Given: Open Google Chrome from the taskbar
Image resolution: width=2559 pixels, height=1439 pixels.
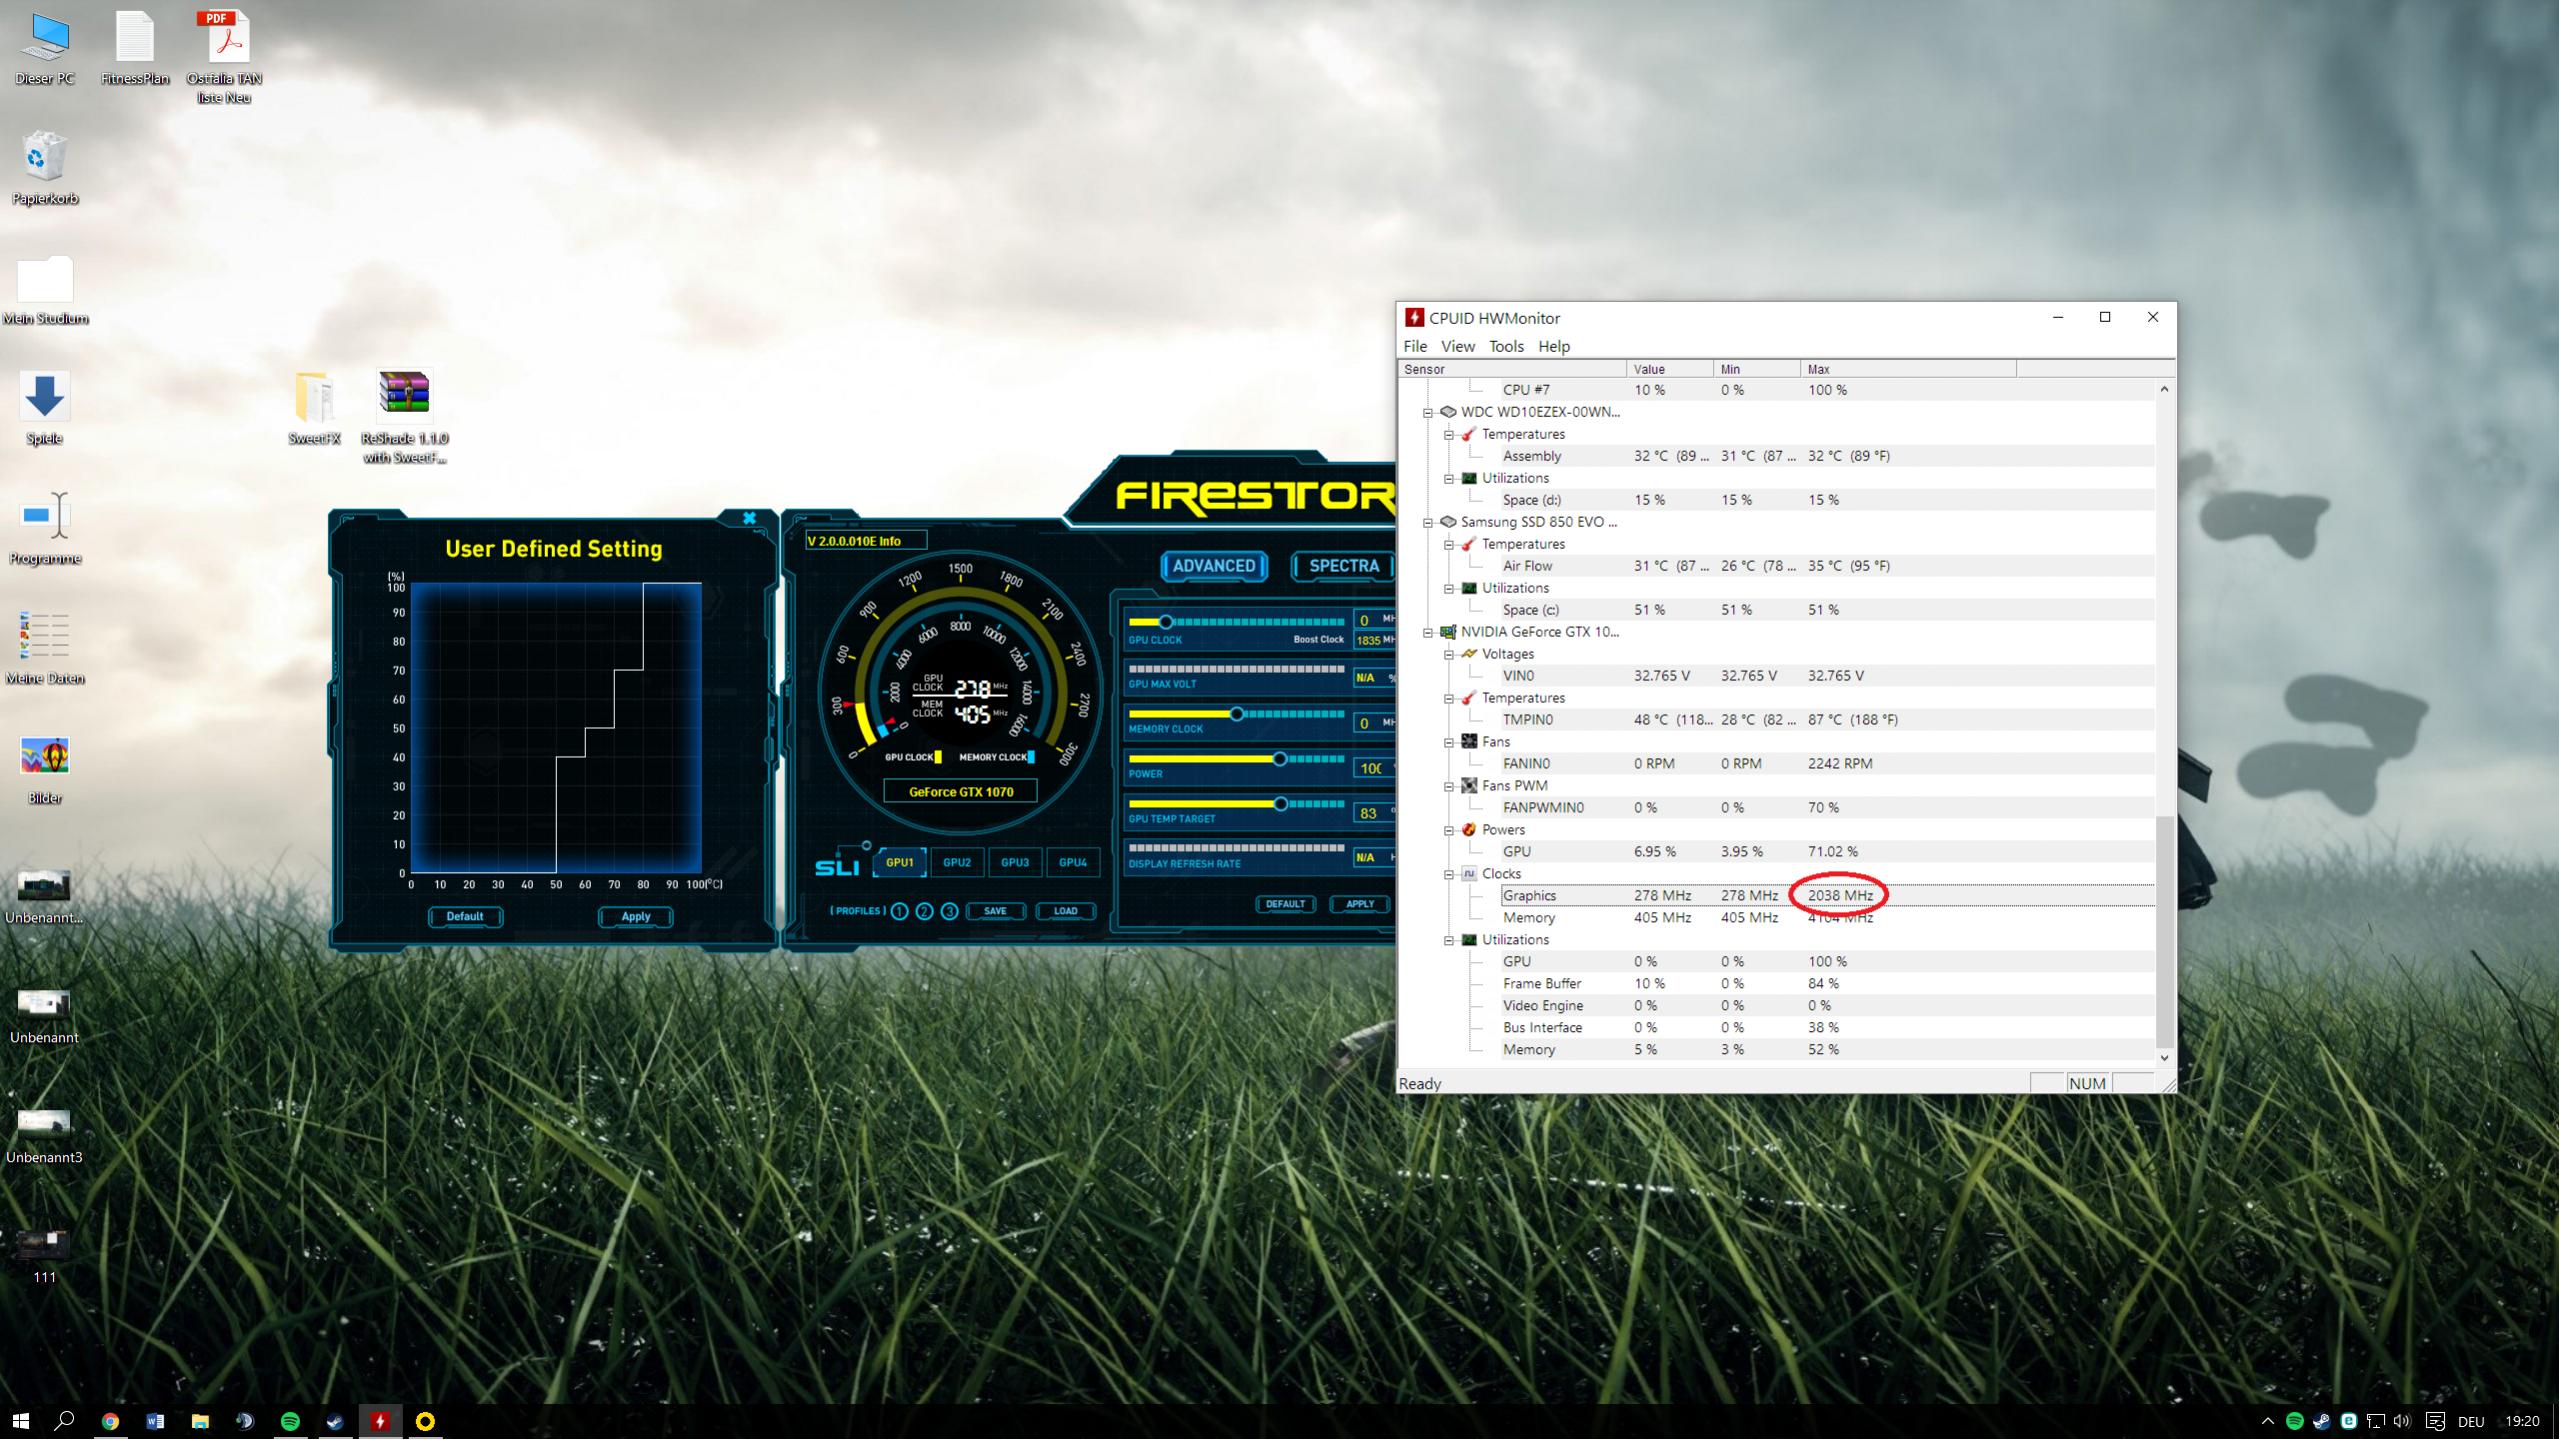Looking at the screenshot, I should [x=110, y=1421].
